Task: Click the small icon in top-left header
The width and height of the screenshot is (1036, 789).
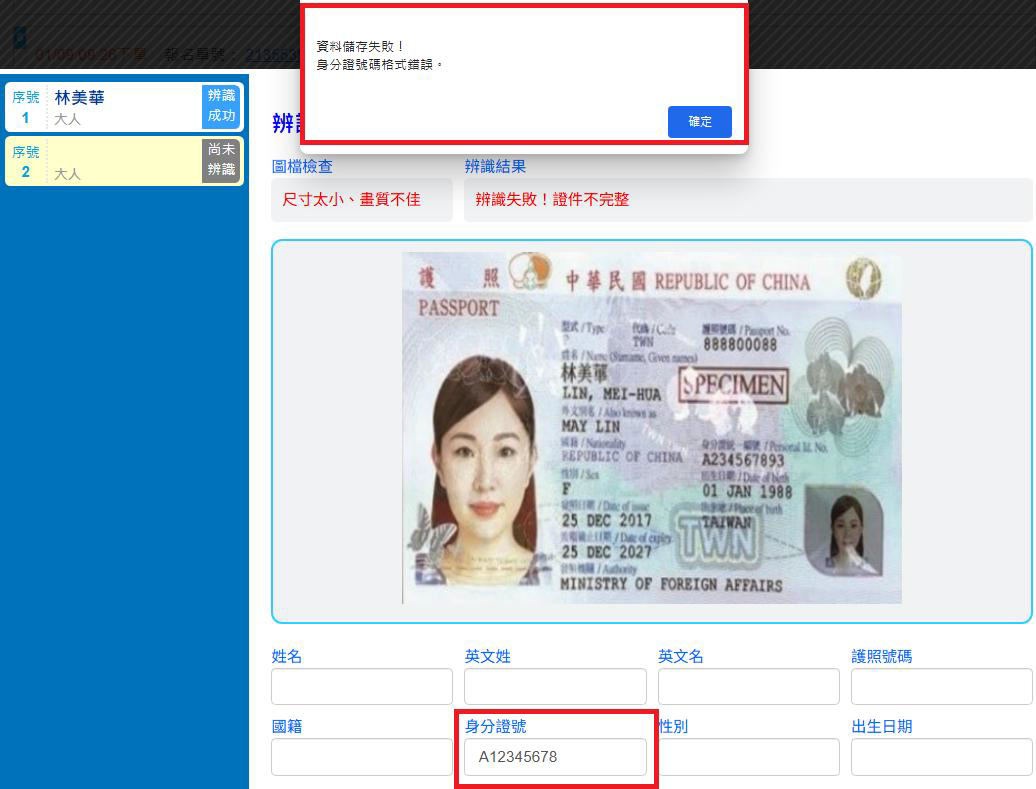Action: pyautogui.click(x=19, y=38)
